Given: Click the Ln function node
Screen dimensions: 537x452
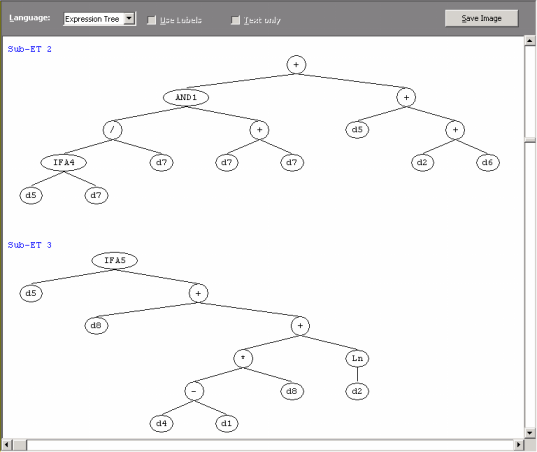Looking at the screenshot, I should (357, 358).
